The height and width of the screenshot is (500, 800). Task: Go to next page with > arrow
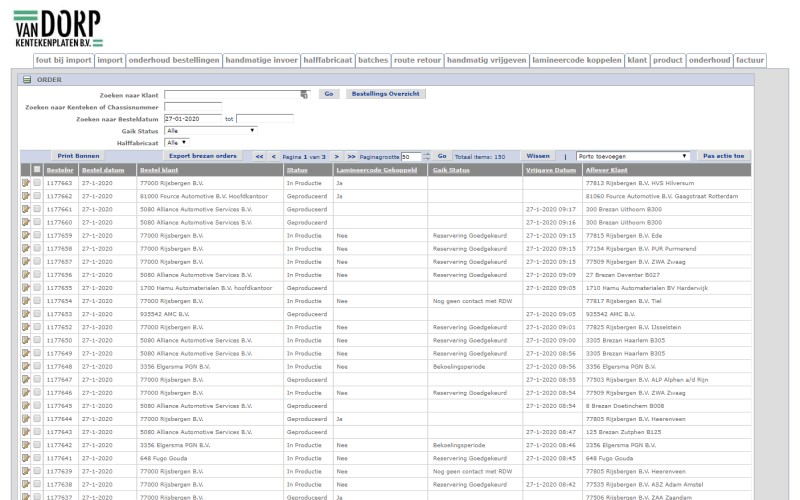tap(337, 157)
